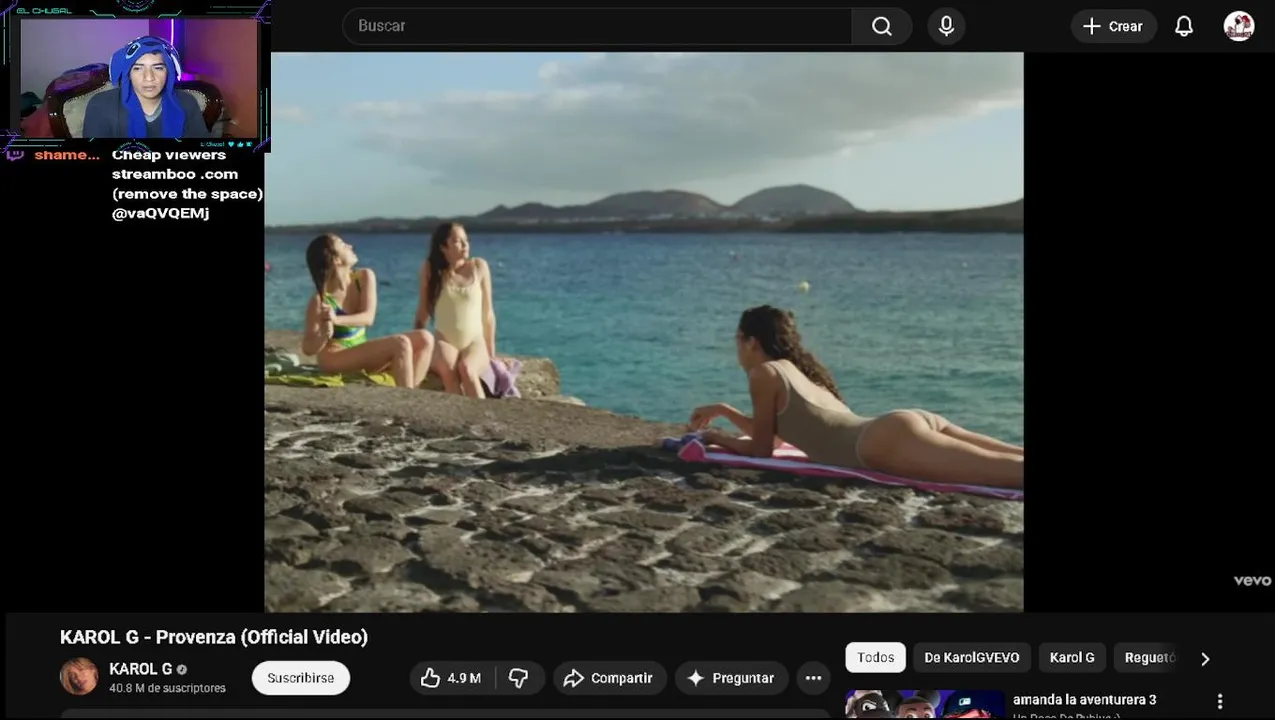
Task: Click the magnifying glass search button
Action: [x=881, y=26]
